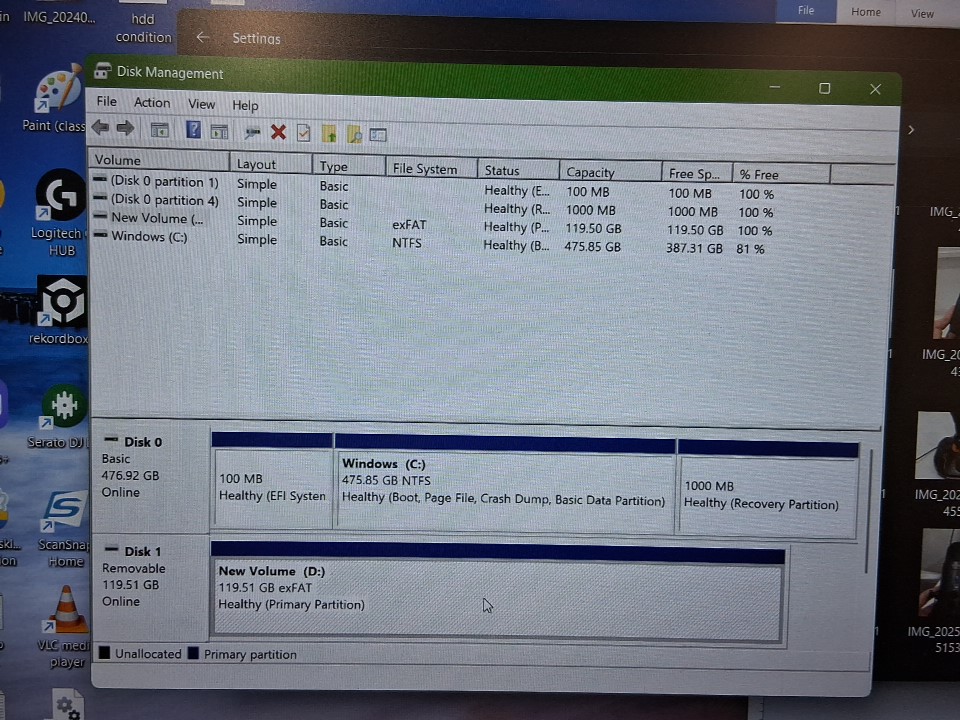The image size is (960, 720).
Task: Open the Help menu
Action: coord(245,105)
